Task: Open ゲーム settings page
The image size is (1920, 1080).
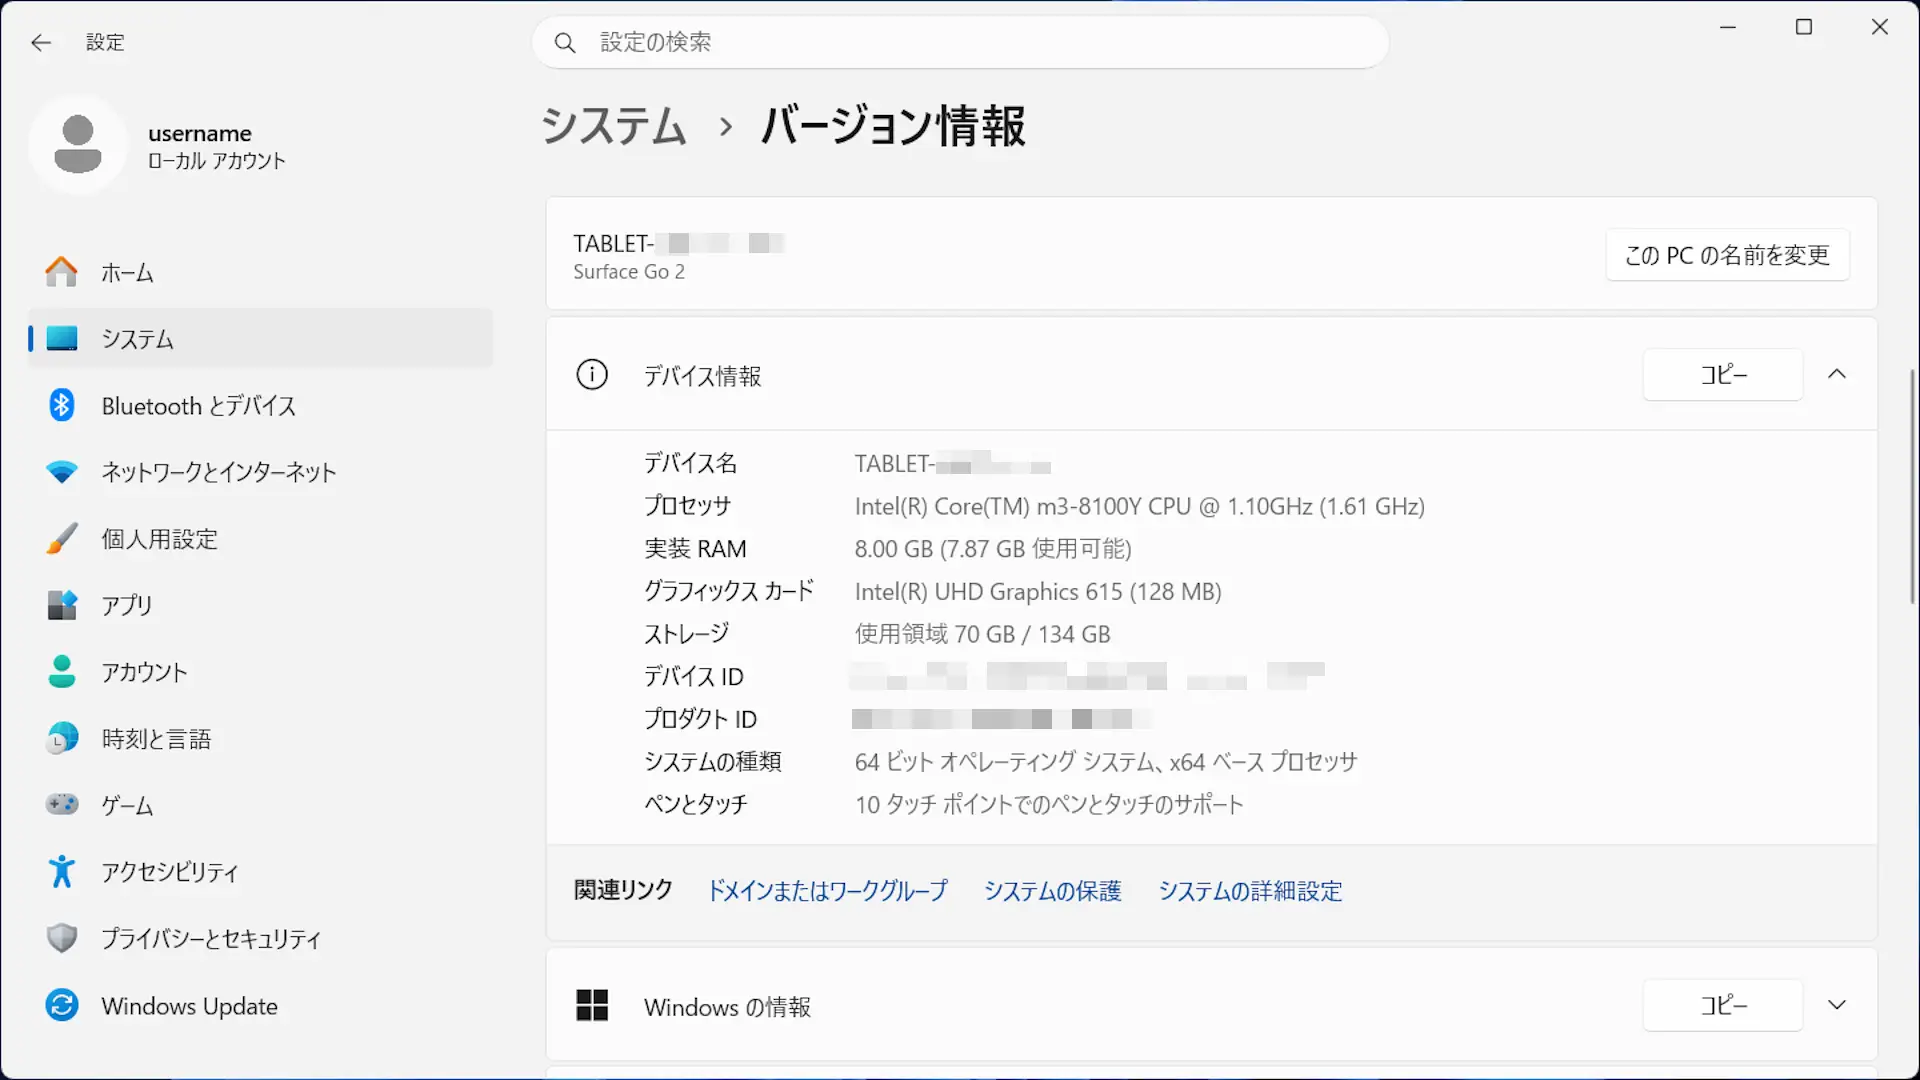Action: coord(261,805)
